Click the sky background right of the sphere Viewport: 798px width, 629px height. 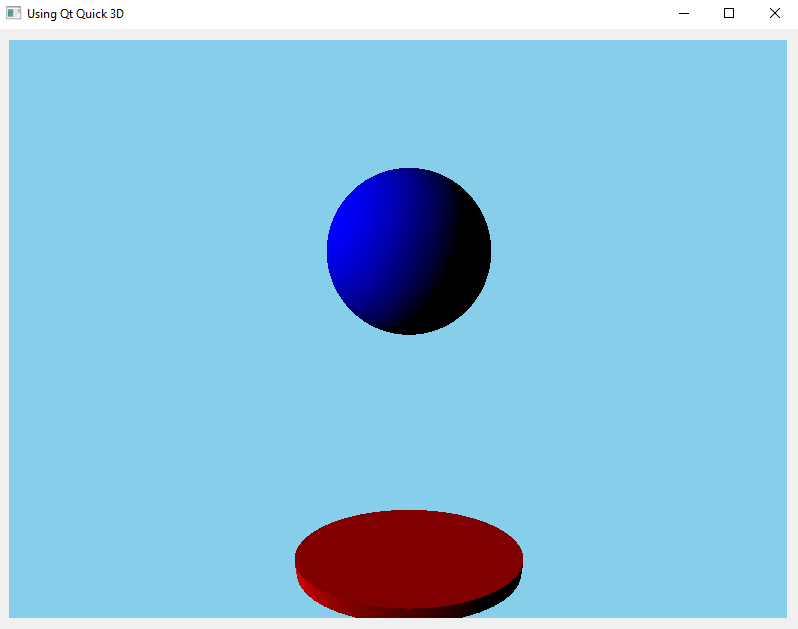point(640,250)
